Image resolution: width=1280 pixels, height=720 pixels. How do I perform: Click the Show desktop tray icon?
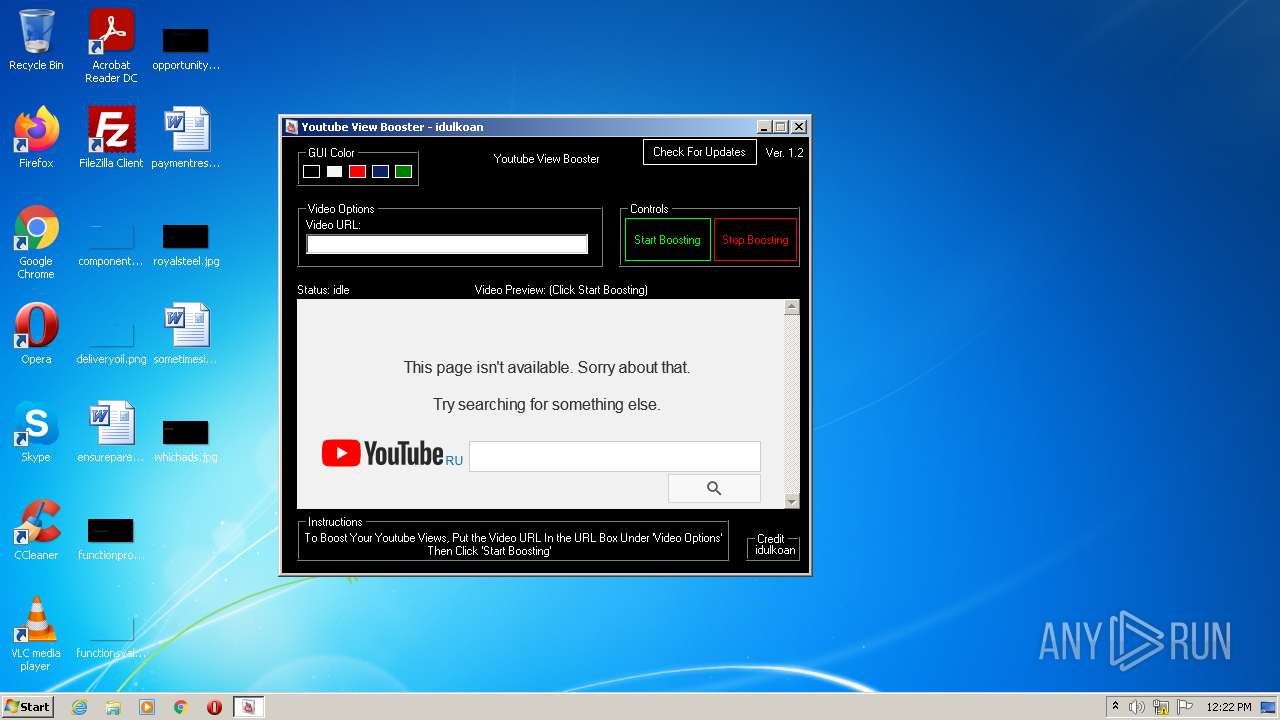[1268, 707]
